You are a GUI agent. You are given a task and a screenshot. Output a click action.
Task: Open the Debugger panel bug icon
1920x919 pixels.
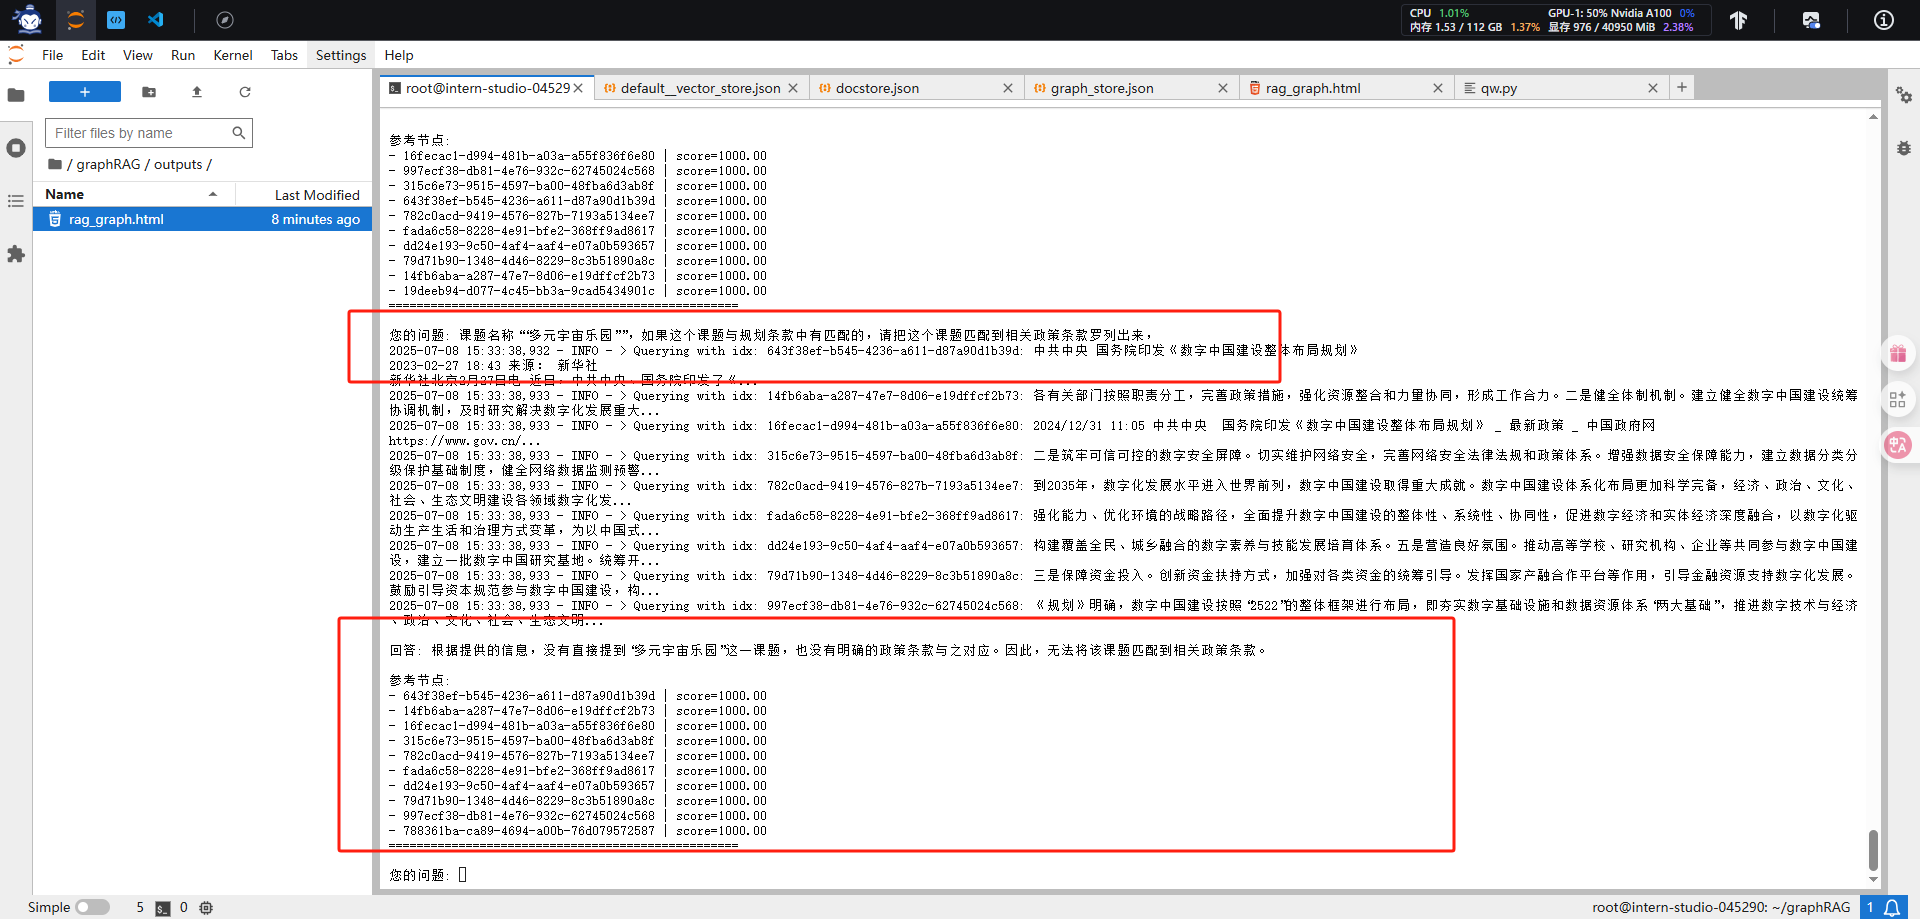point(1904,148)
